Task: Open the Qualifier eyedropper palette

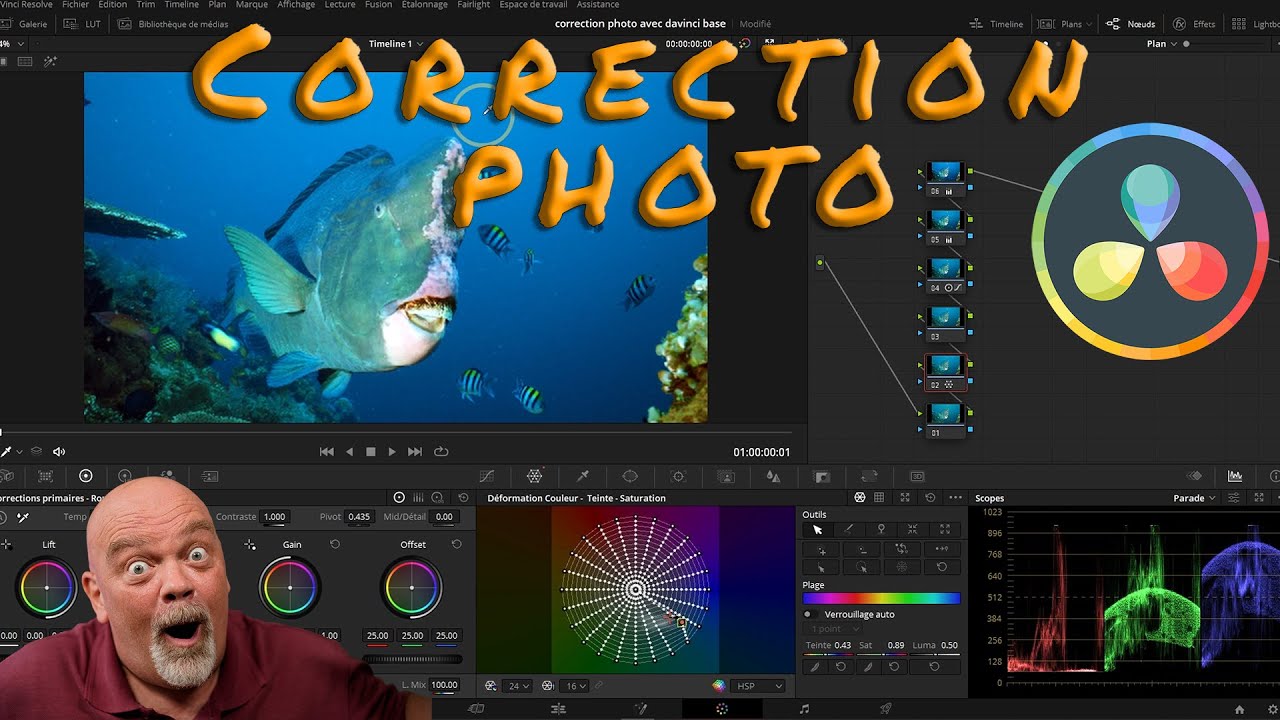Action: pos(583,476)
